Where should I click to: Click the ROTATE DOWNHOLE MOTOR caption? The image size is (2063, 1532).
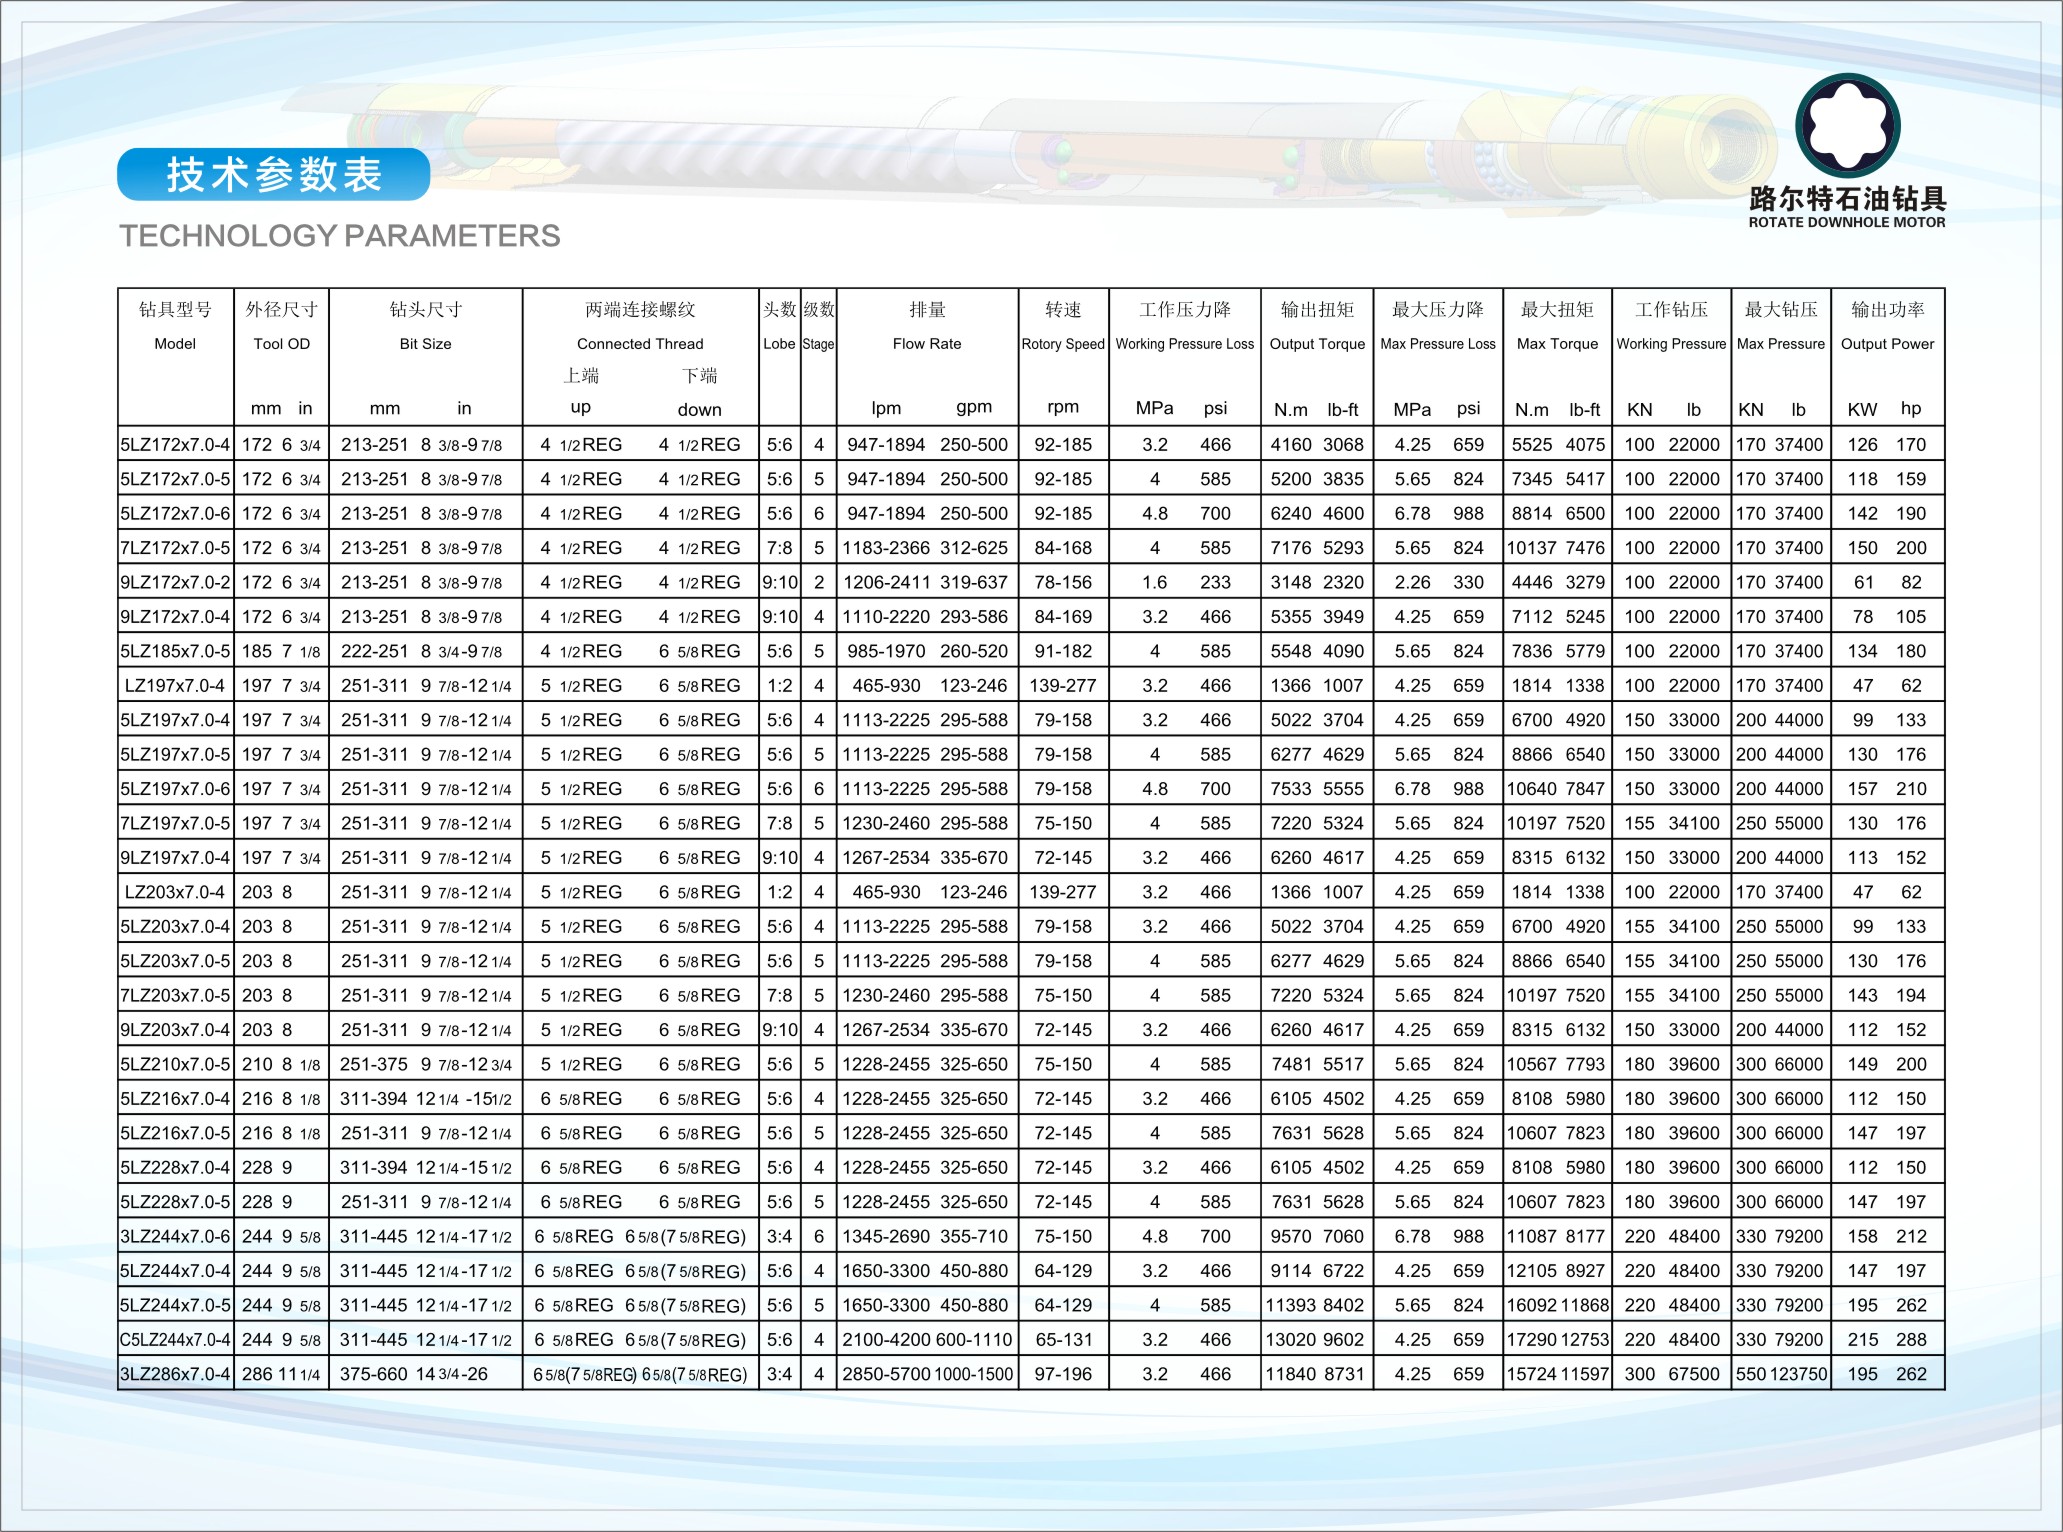1847,223
